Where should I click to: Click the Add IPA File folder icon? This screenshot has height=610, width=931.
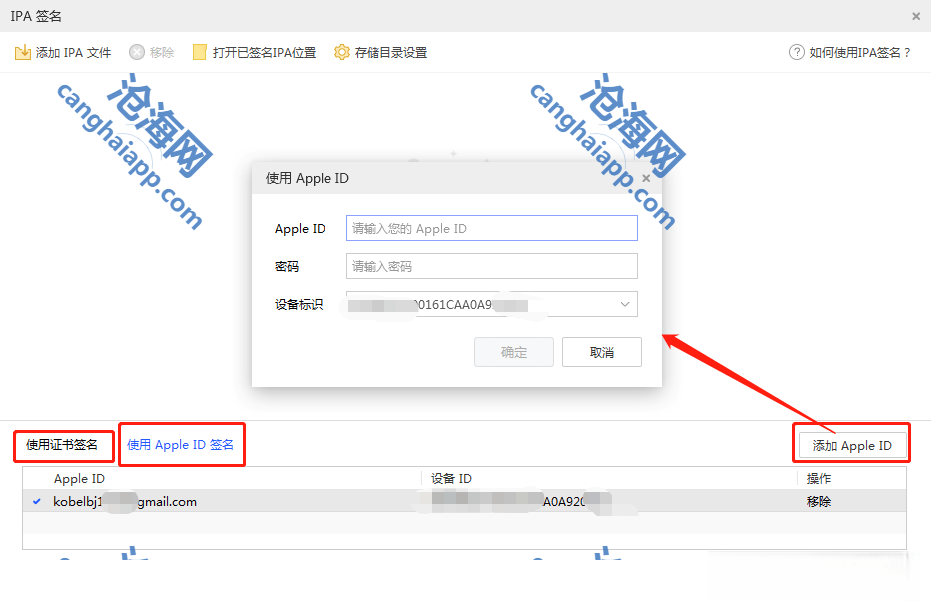(23, 52)
